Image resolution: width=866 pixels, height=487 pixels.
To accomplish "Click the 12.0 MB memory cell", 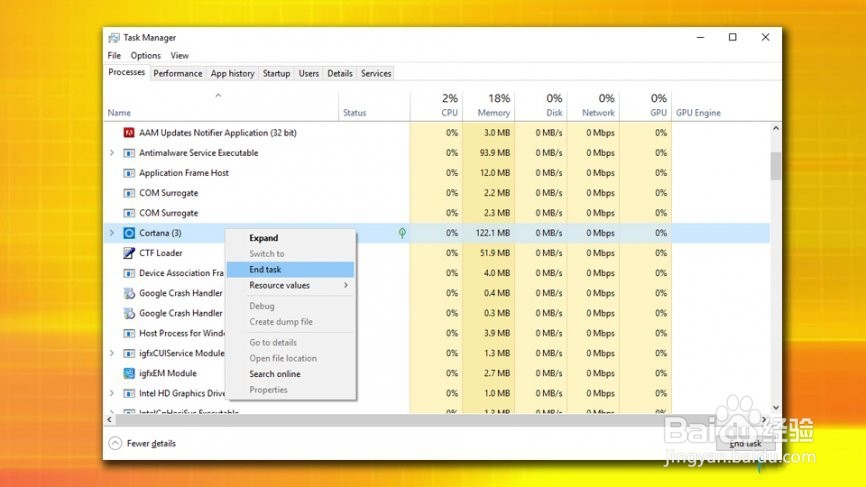I will [489, 173].
